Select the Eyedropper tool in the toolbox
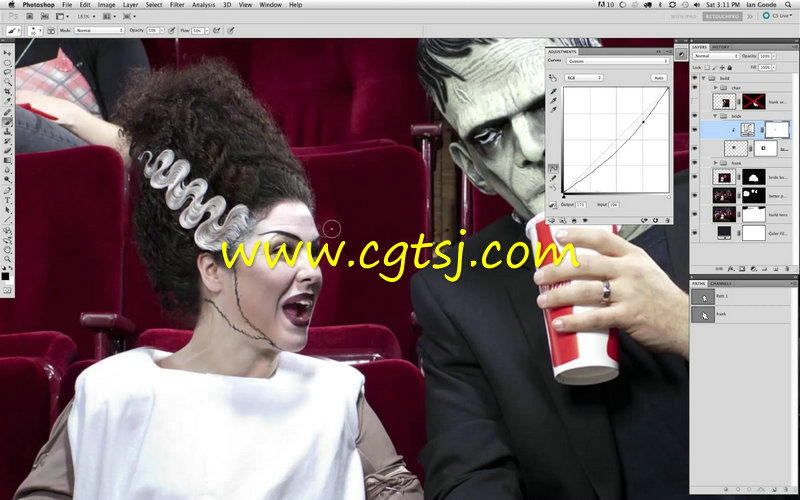Image resolution: width=800 pixels, height=500 pixels. tap(7, 102)
